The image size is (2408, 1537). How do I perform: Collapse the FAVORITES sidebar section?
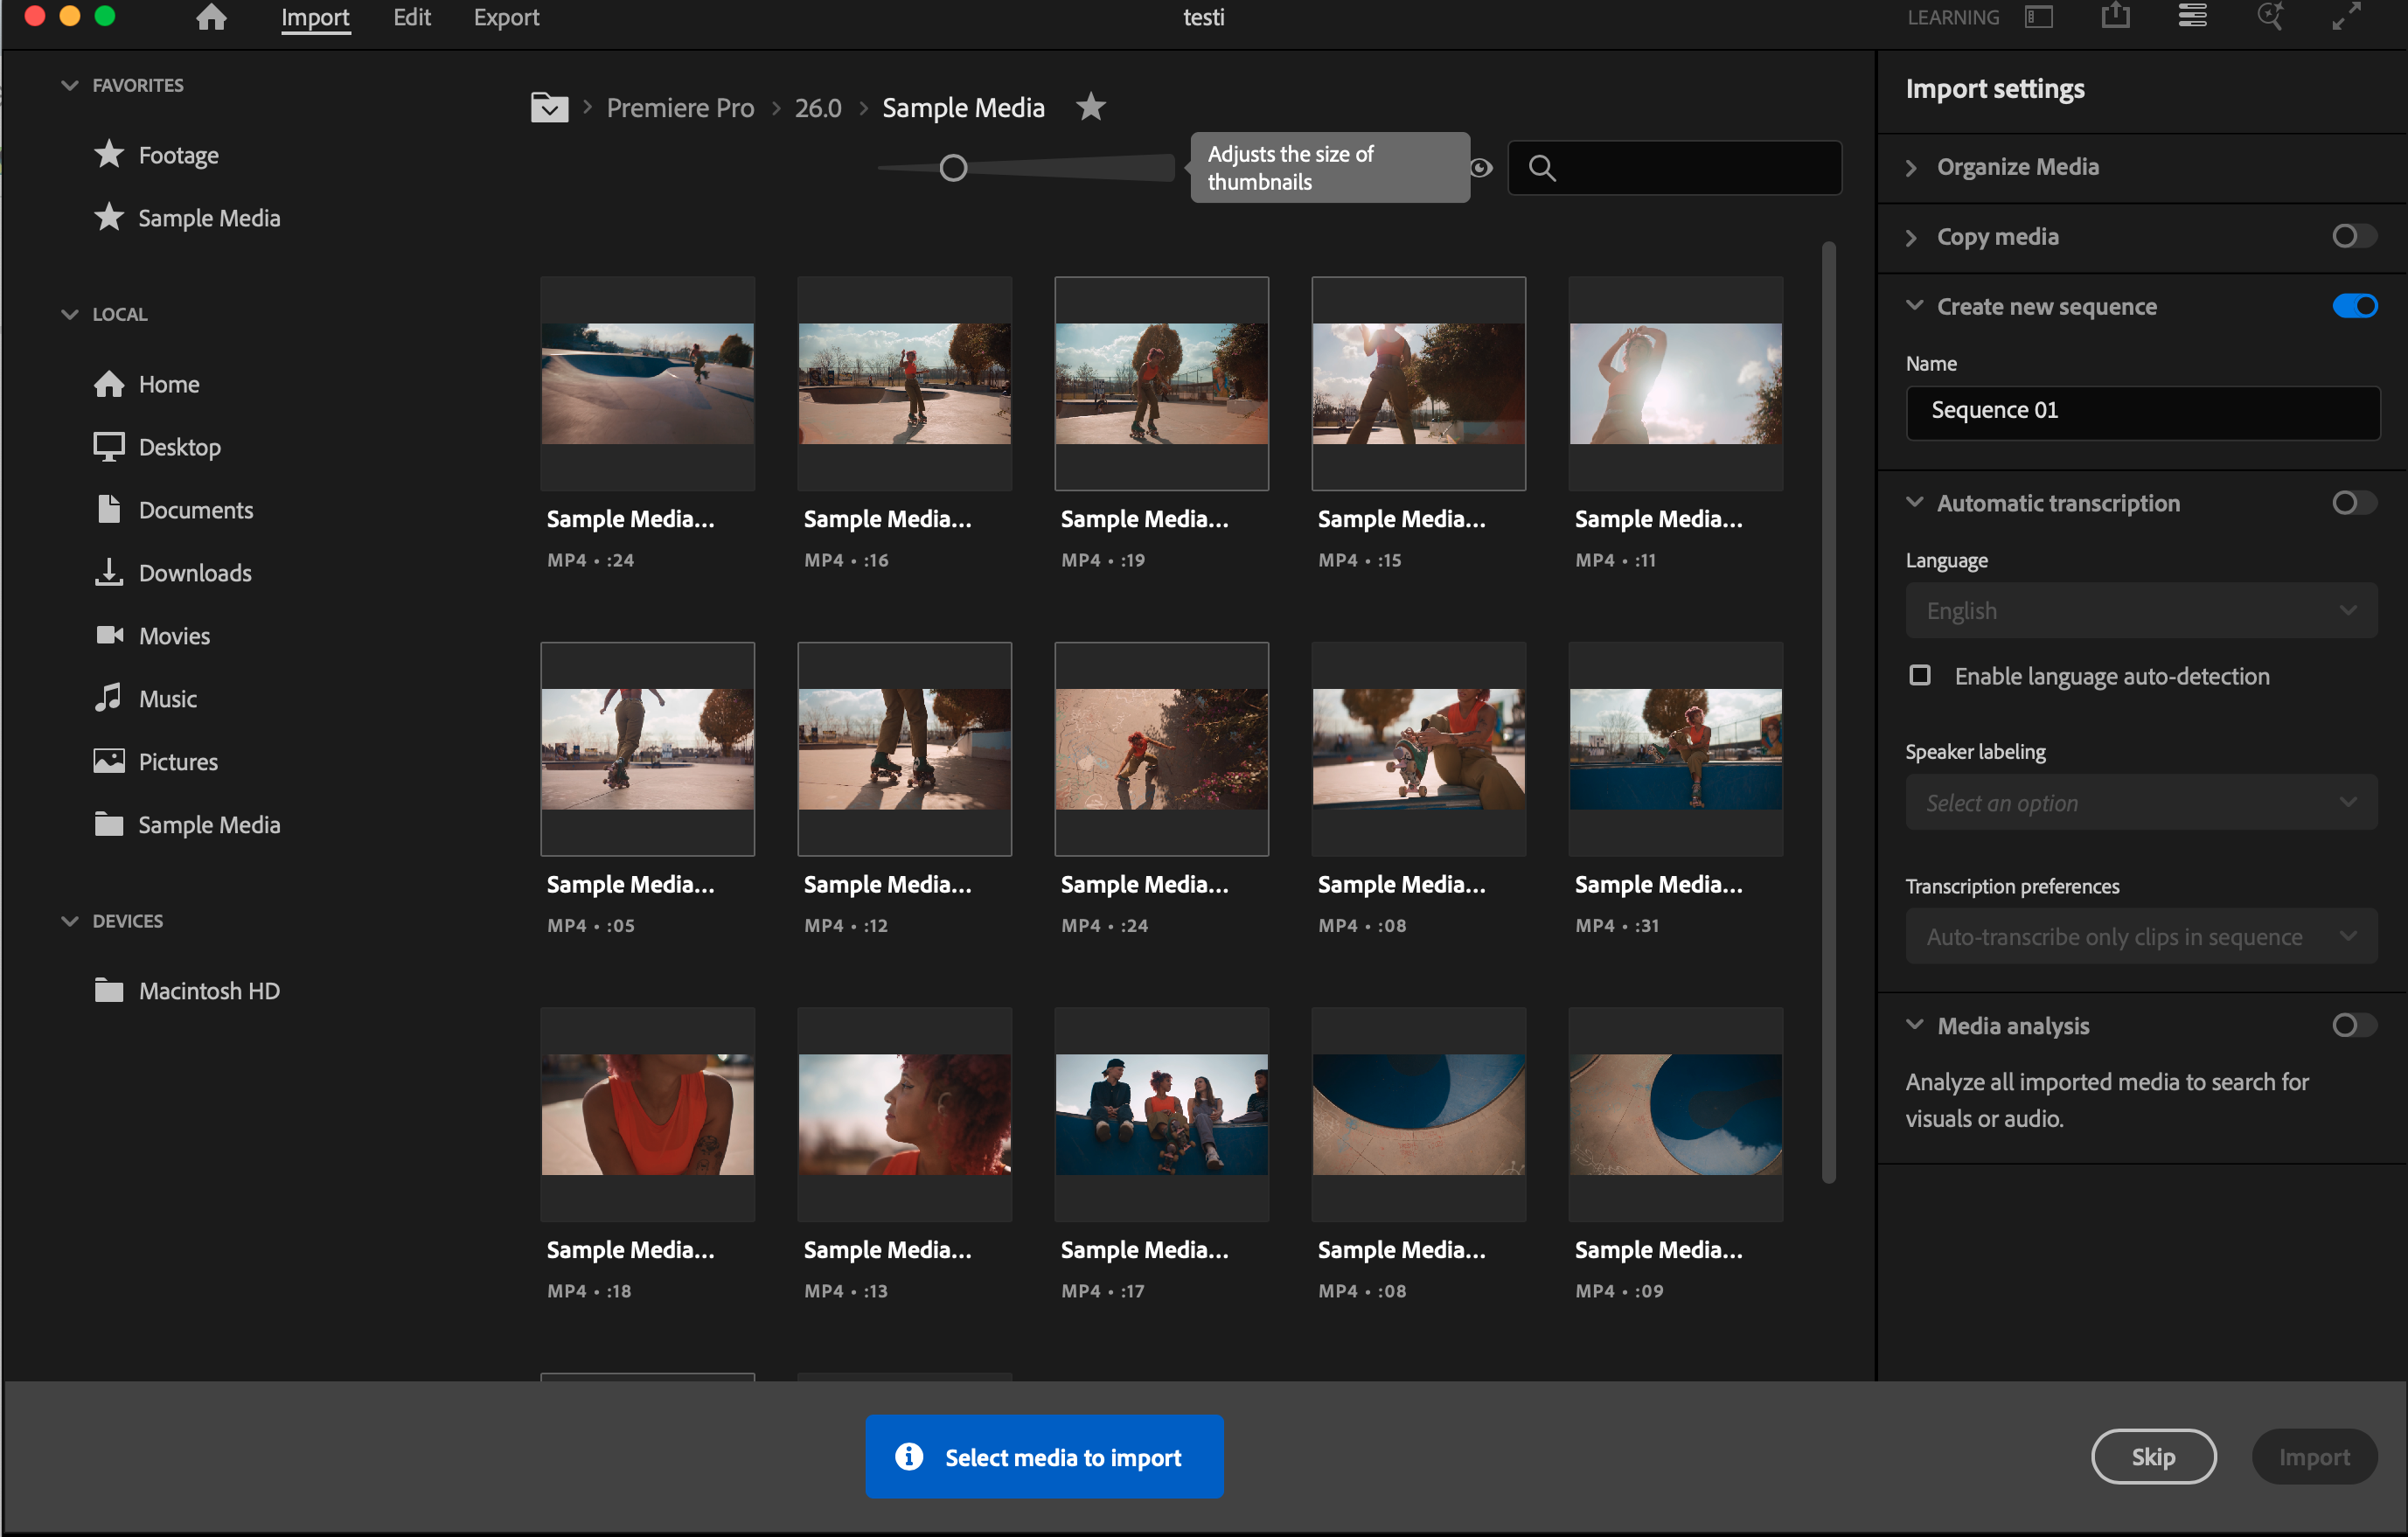(69, 86)
